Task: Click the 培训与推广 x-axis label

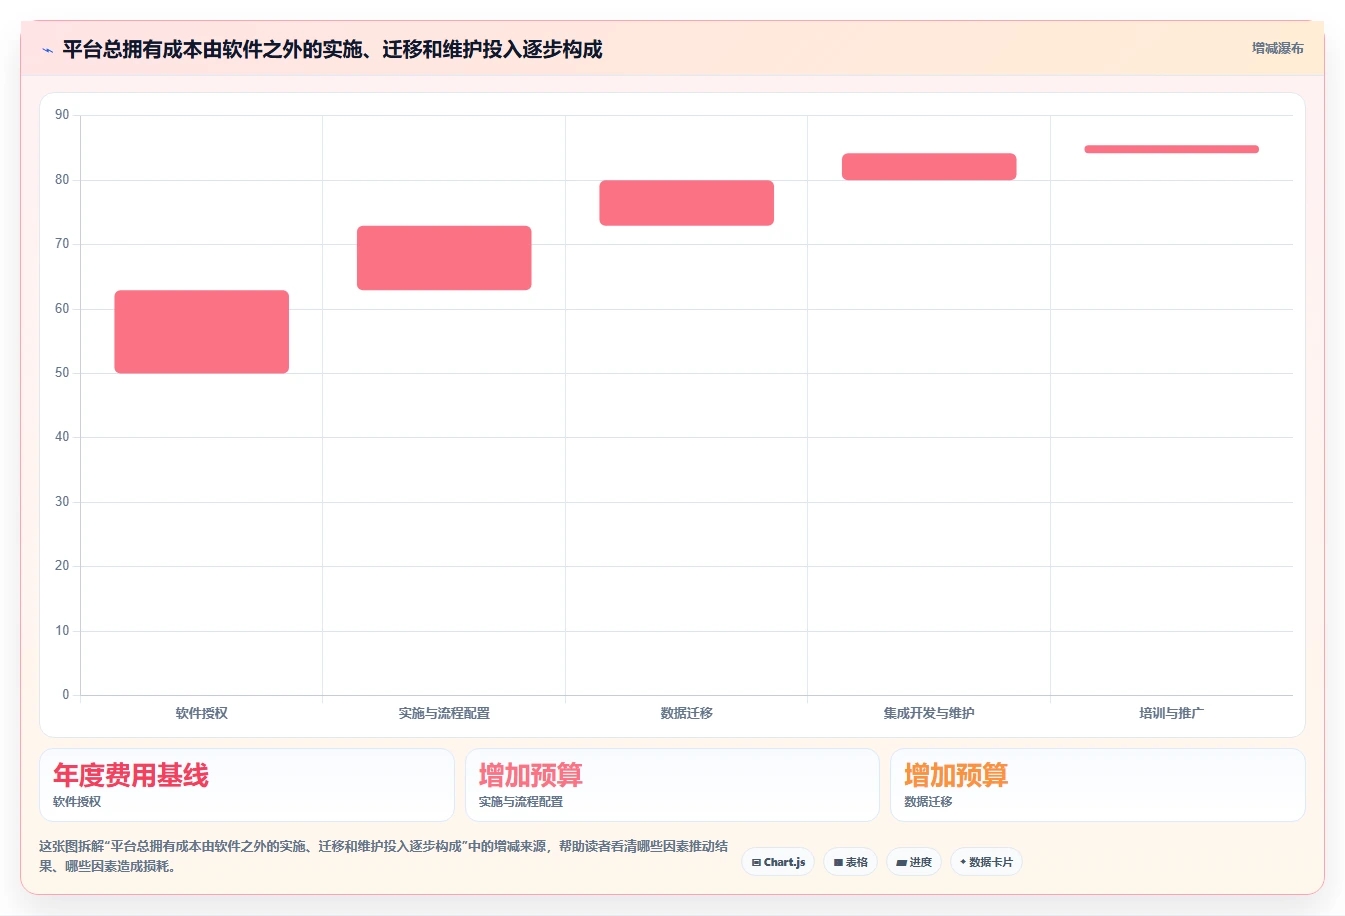Action: [x=1171, y=713]
